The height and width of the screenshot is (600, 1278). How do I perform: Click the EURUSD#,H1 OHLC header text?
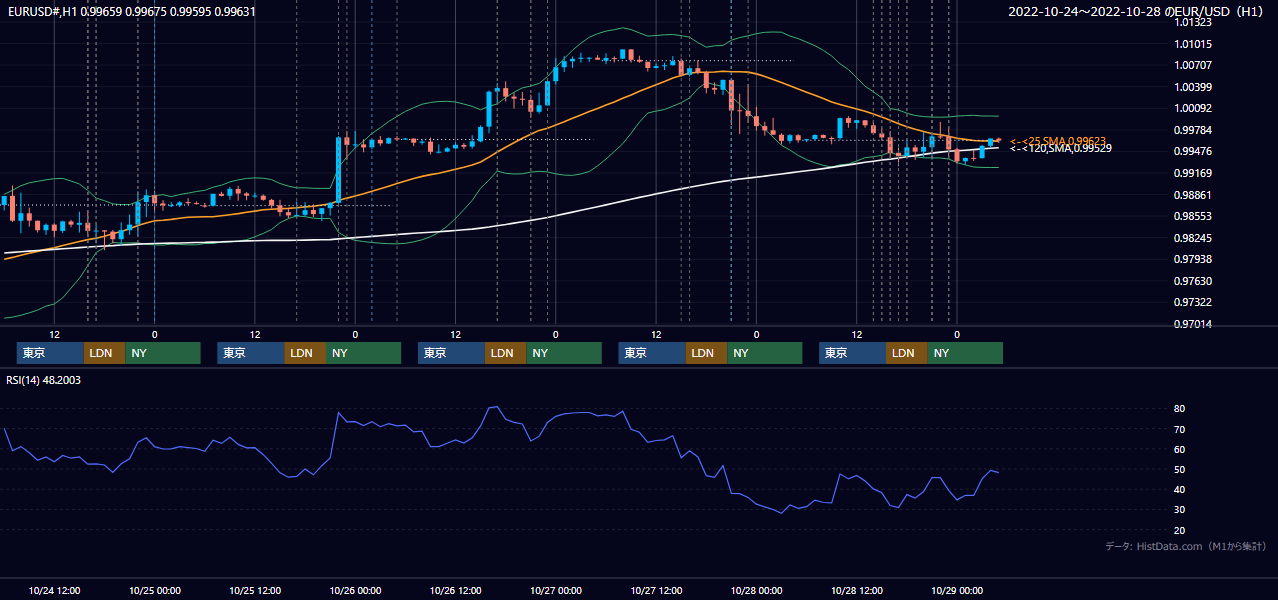pyautogui.click(x=131, y=12)
